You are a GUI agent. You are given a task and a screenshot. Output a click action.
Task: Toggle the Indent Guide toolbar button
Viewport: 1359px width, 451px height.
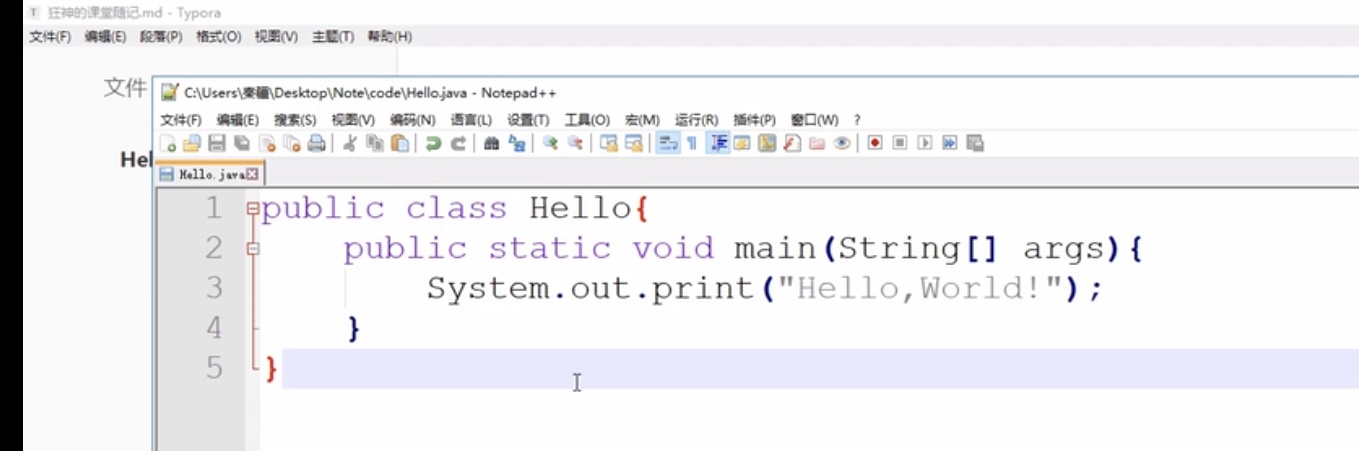tap(719, 143)
